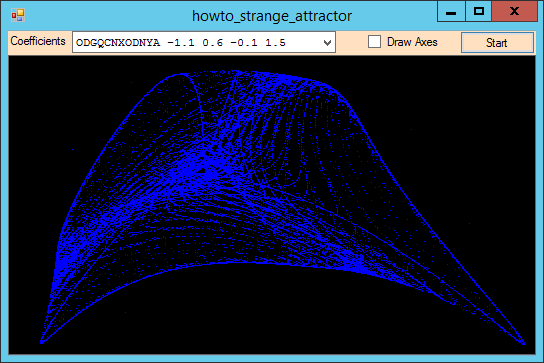The width and height of the screenshot is (544, 363).
Task: Click the application icon in title bar
Action: [18, 15]
